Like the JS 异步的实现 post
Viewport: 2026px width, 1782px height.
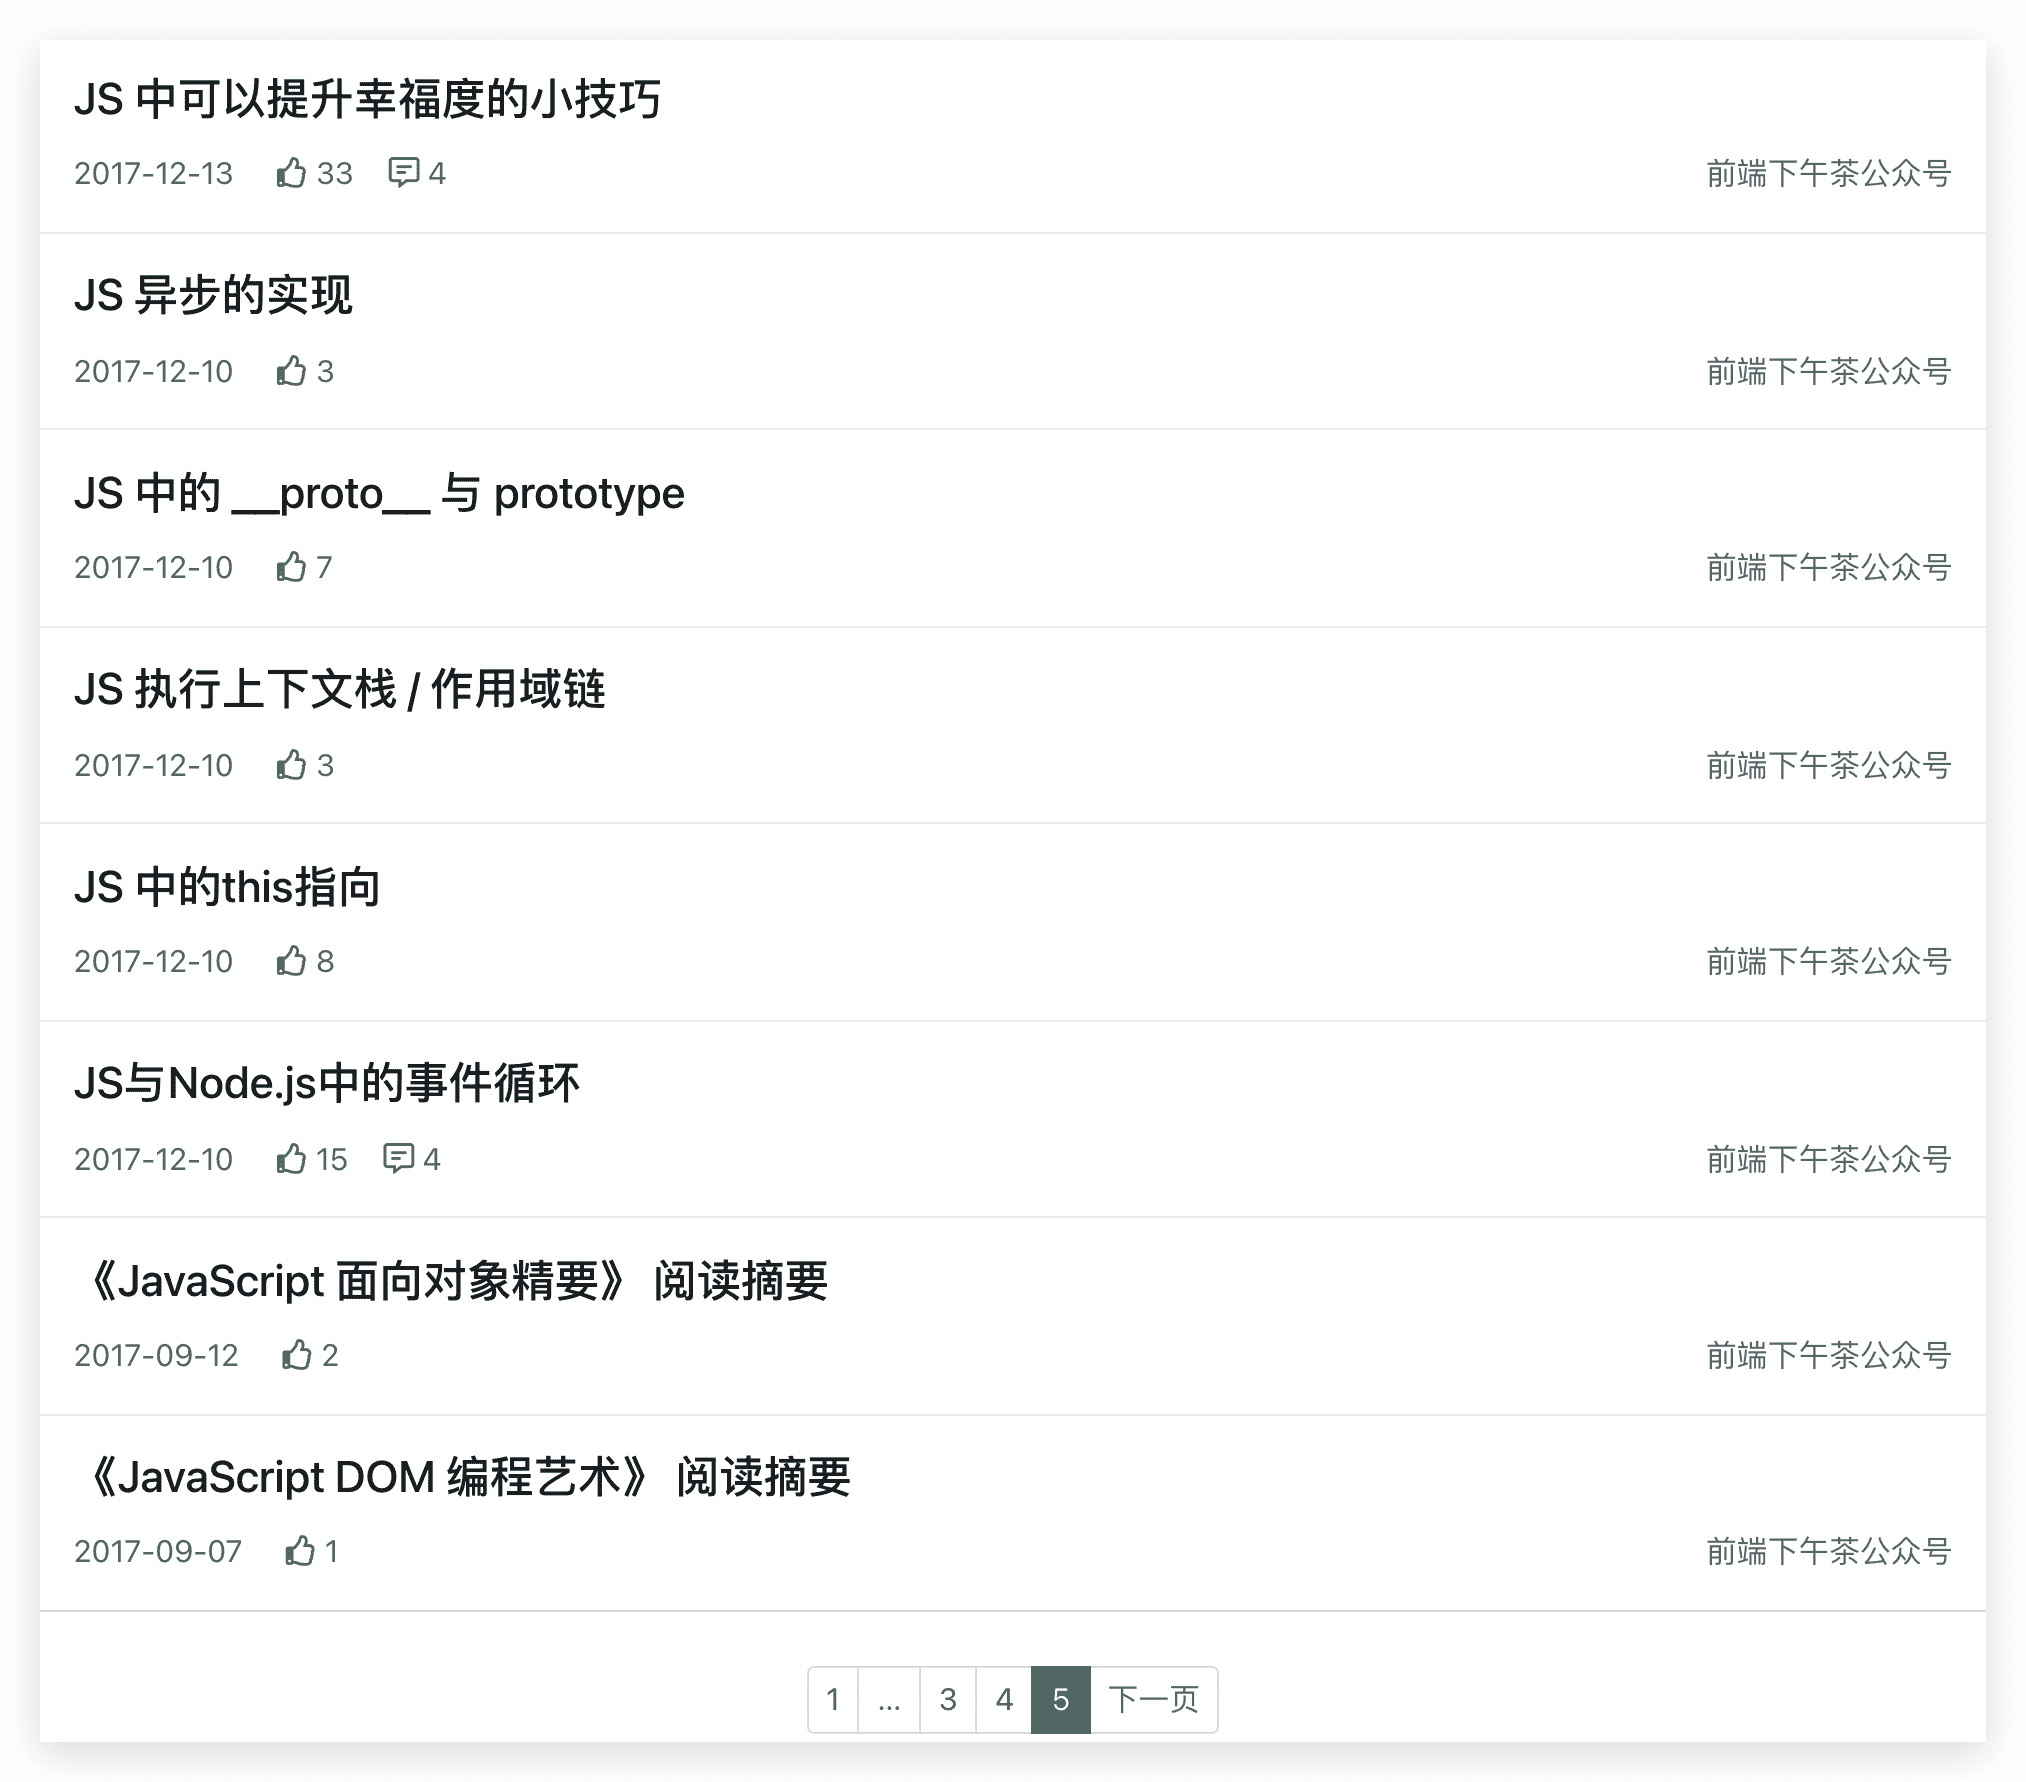click(291, 371)
